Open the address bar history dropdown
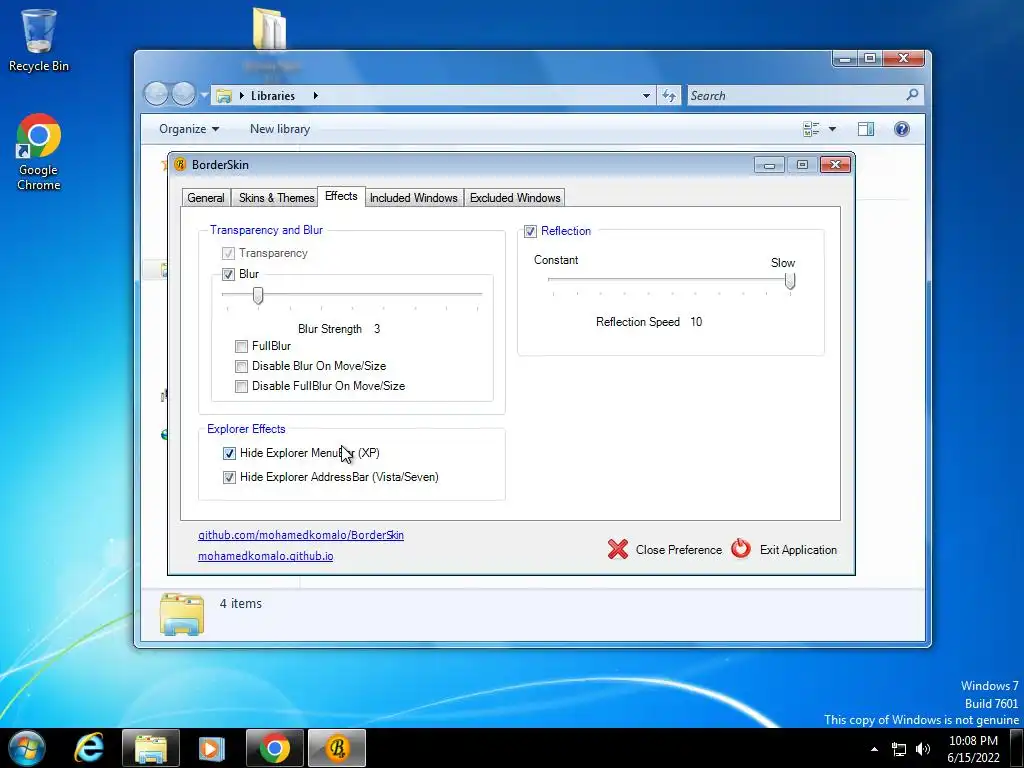The width and height of the screenshot is (1024, 768). click(x=646, y=95)
